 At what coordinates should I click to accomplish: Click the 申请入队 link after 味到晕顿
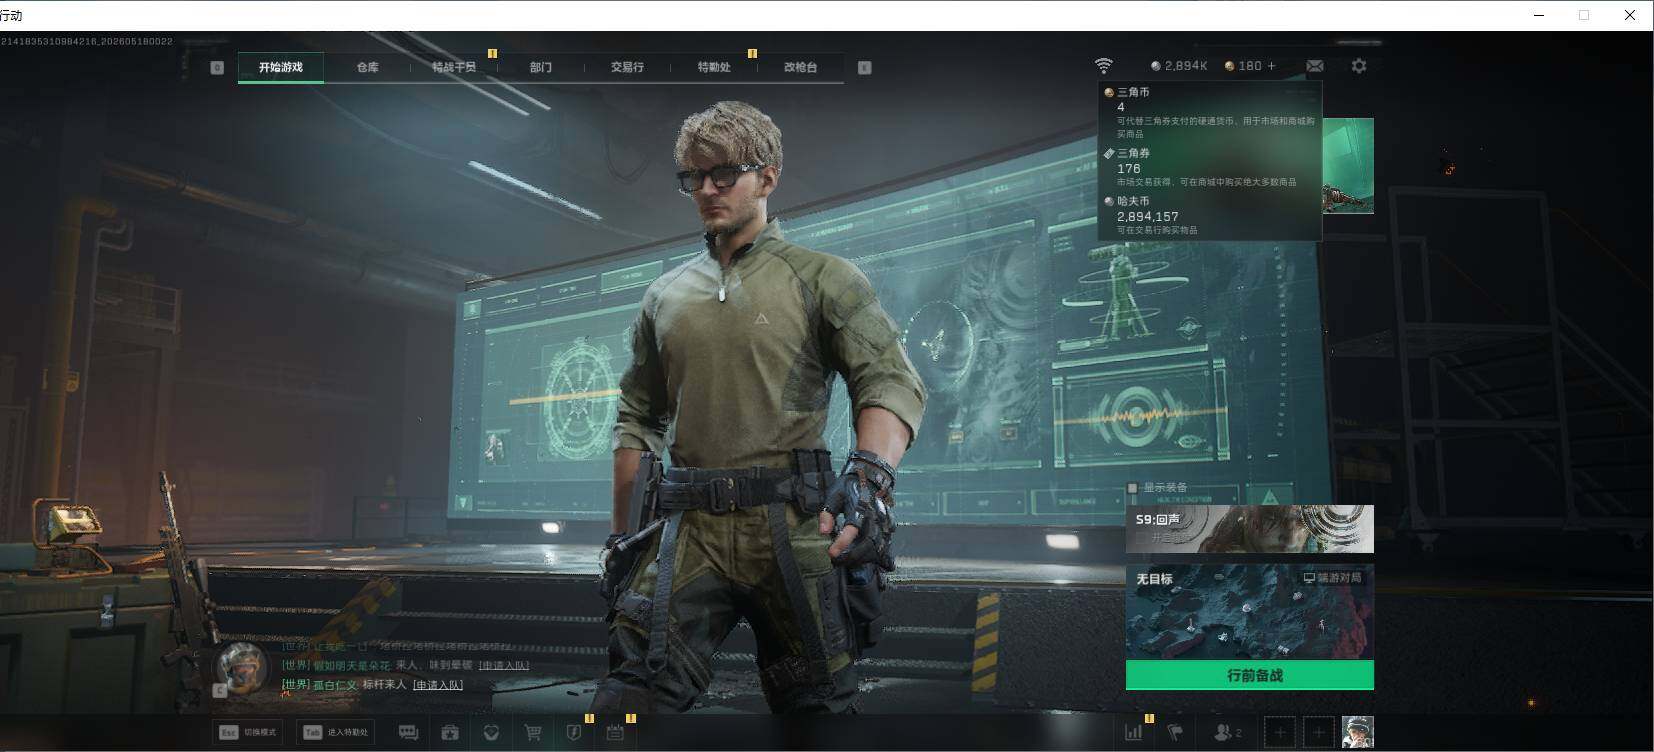pyautogui.click(x=503, y=665)
